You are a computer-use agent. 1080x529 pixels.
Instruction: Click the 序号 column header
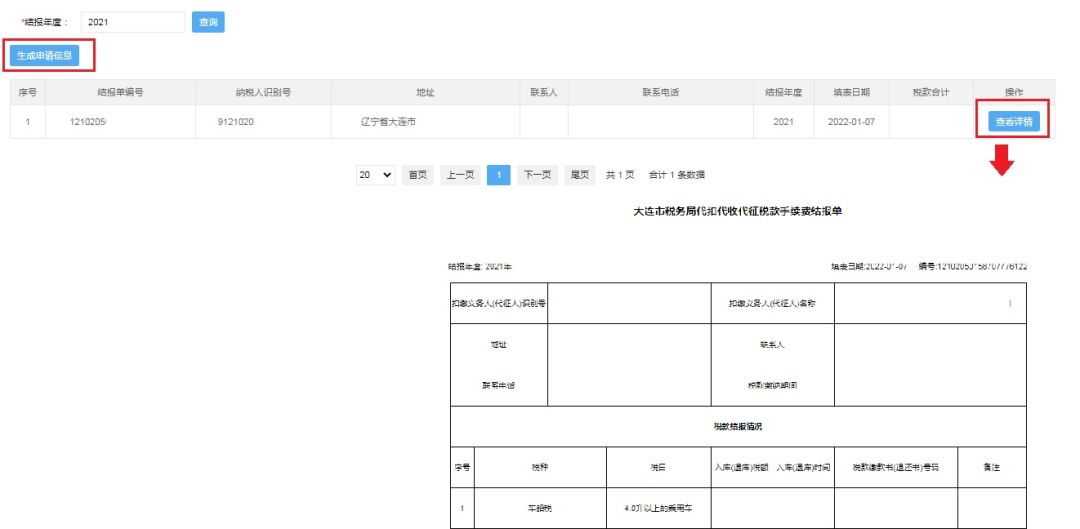28,92
